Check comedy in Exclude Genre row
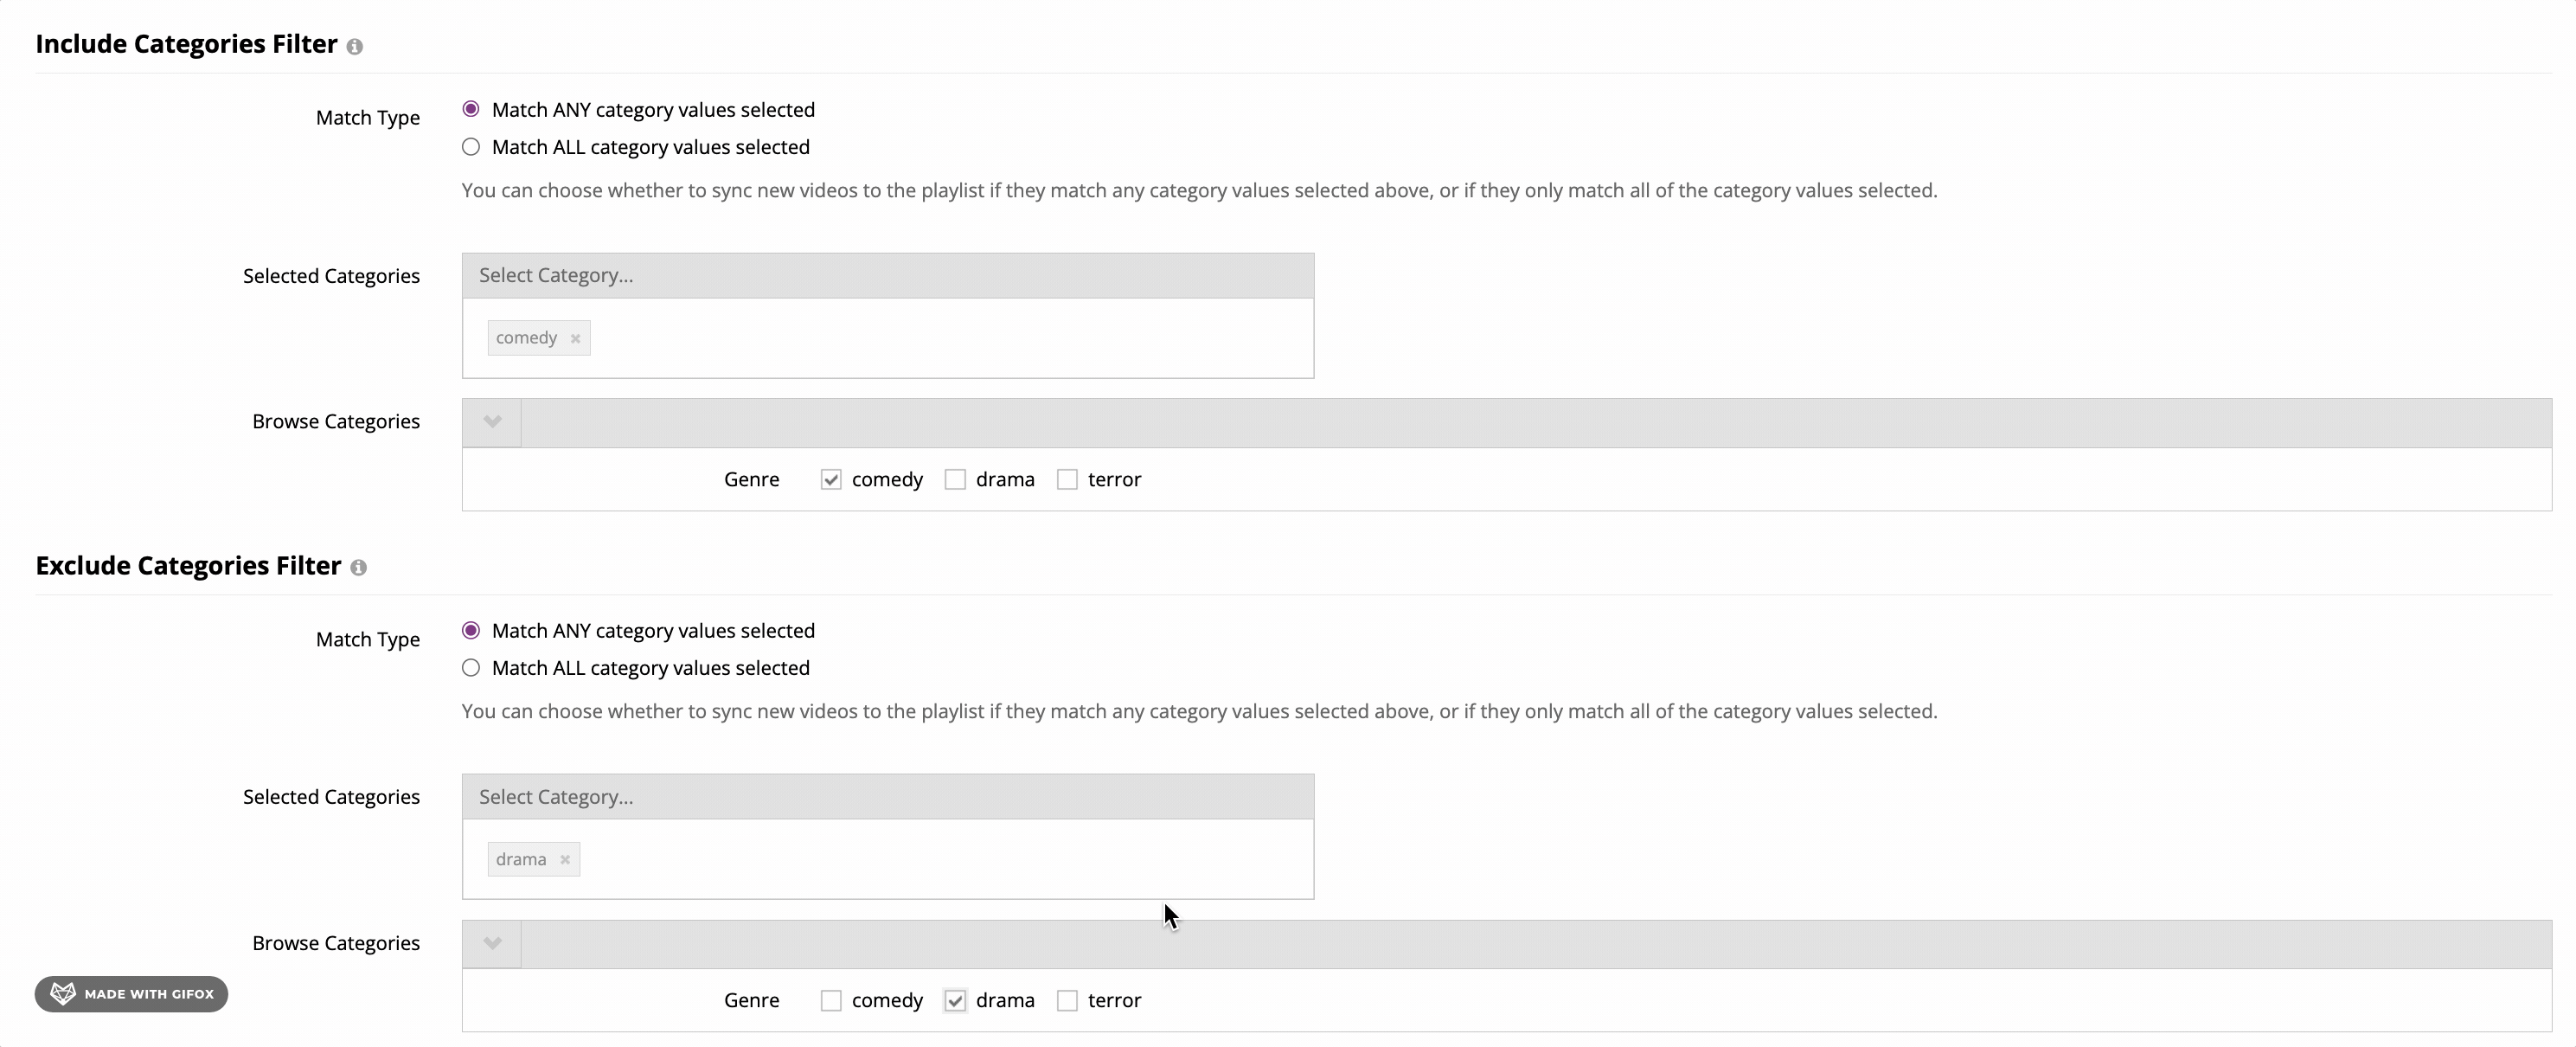Image resolution: width=2576 pixels, height=1047 pixels. [831, 1001]
